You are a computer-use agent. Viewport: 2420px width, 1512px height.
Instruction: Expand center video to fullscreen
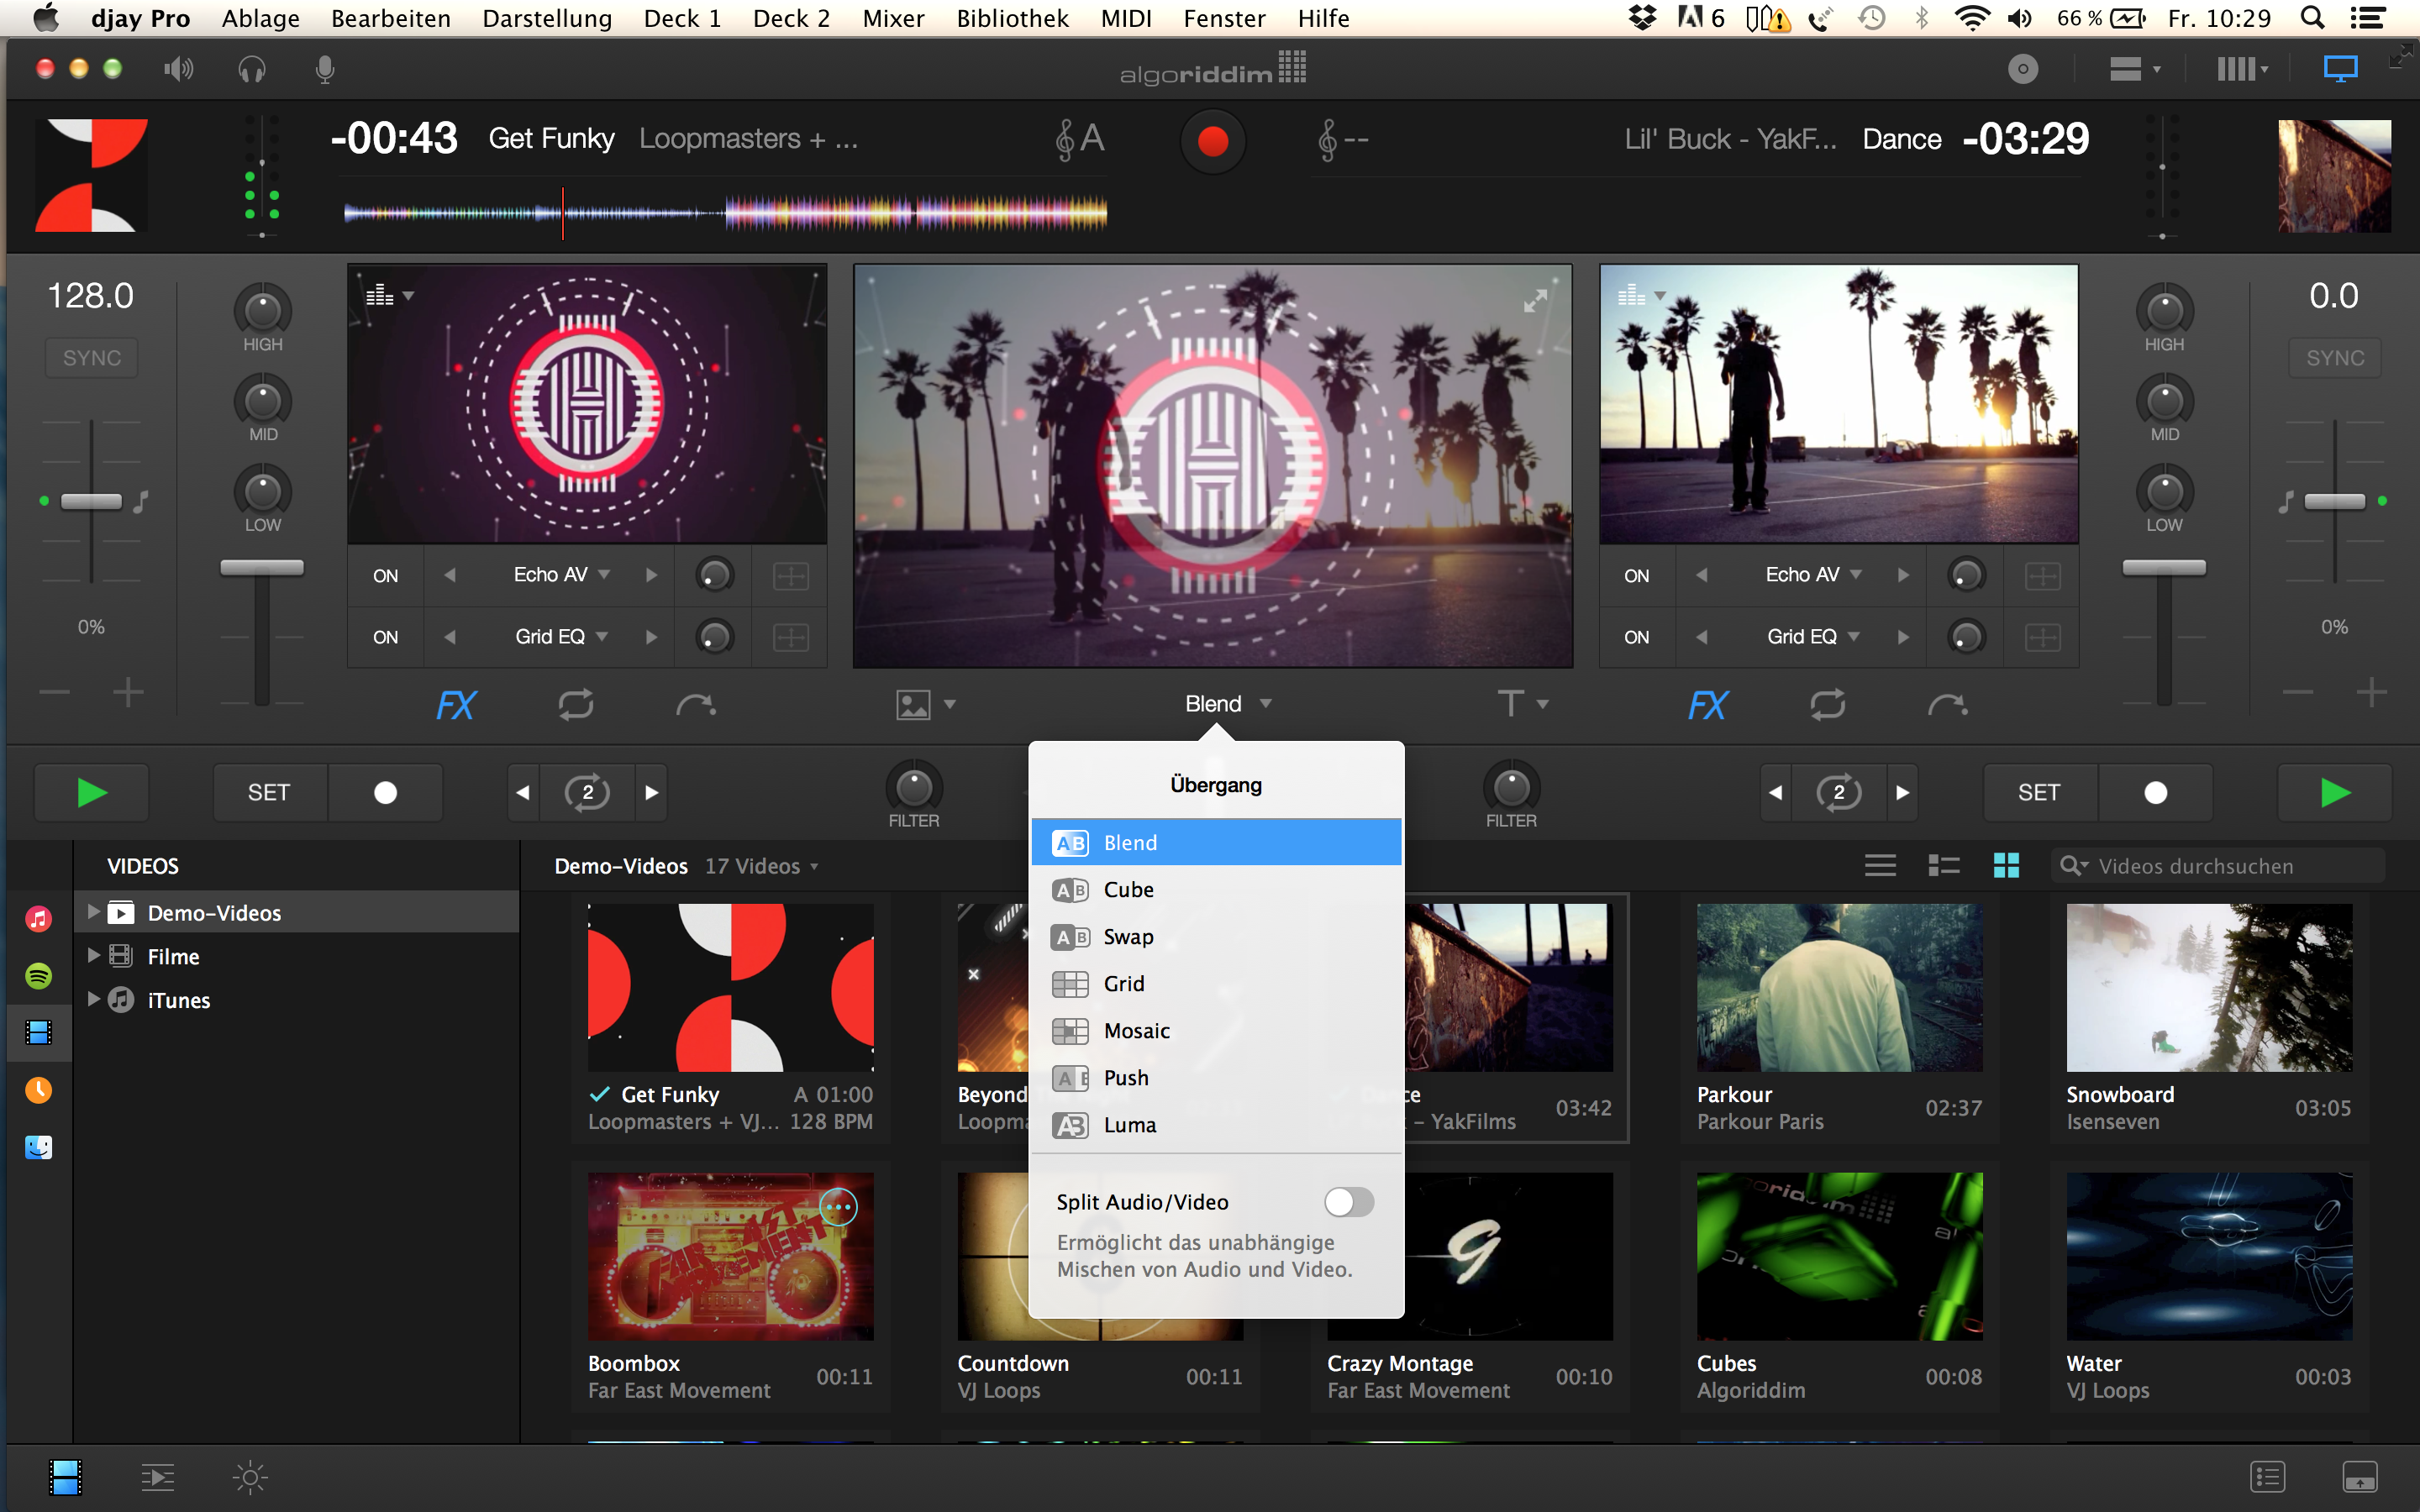[x=1535, y=300]
